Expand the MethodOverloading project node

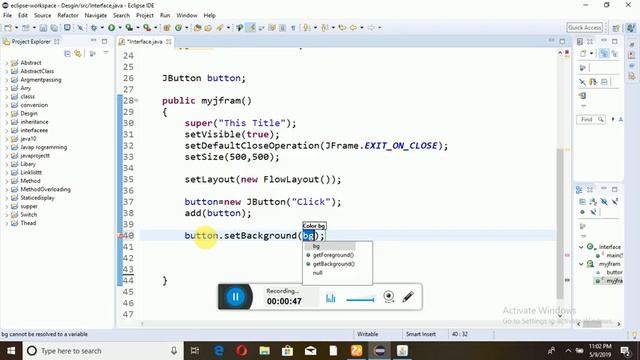tap(7, 189)
